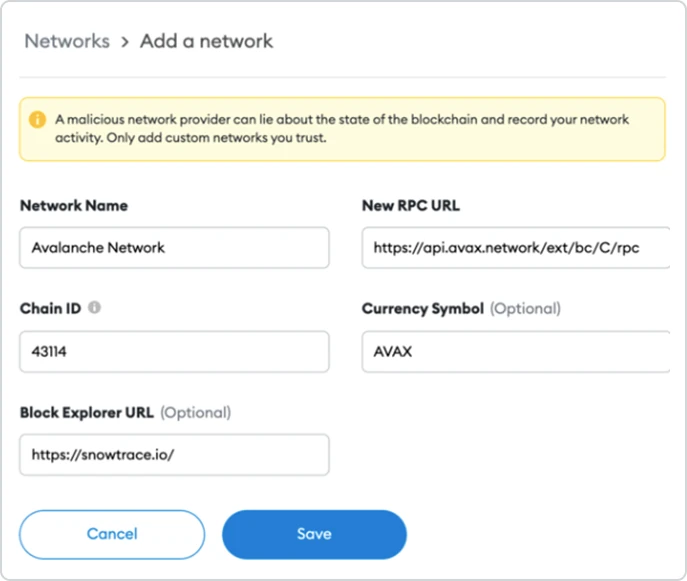Click the Optional text beside Currency Symbol
The image size is (687, 581).
525,308
